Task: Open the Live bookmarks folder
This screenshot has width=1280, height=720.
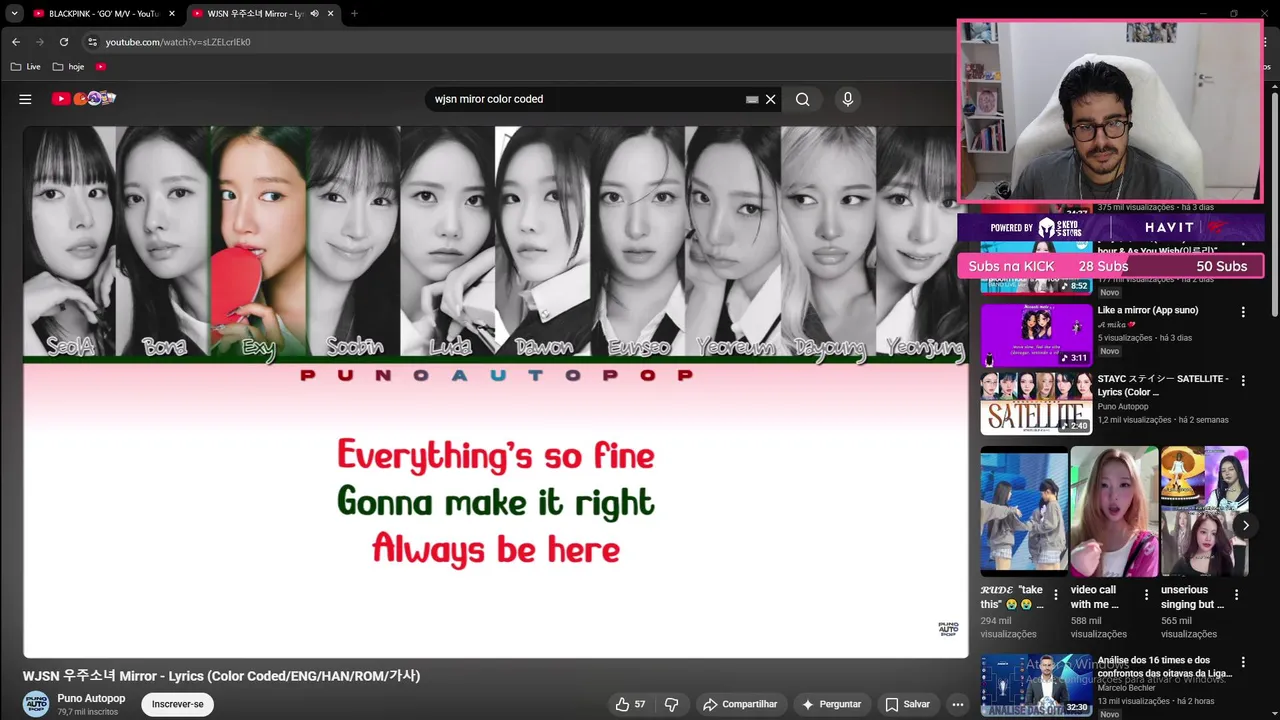Action: 26,67
